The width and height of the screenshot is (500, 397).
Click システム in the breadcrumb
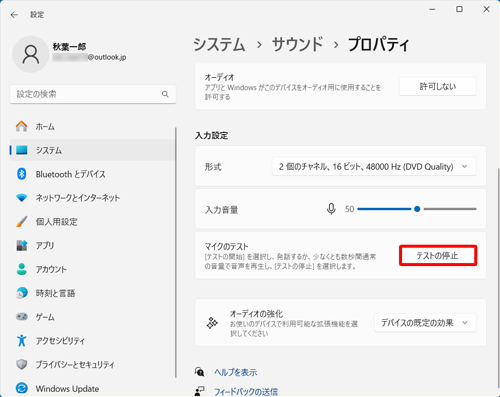click(219, 44)
